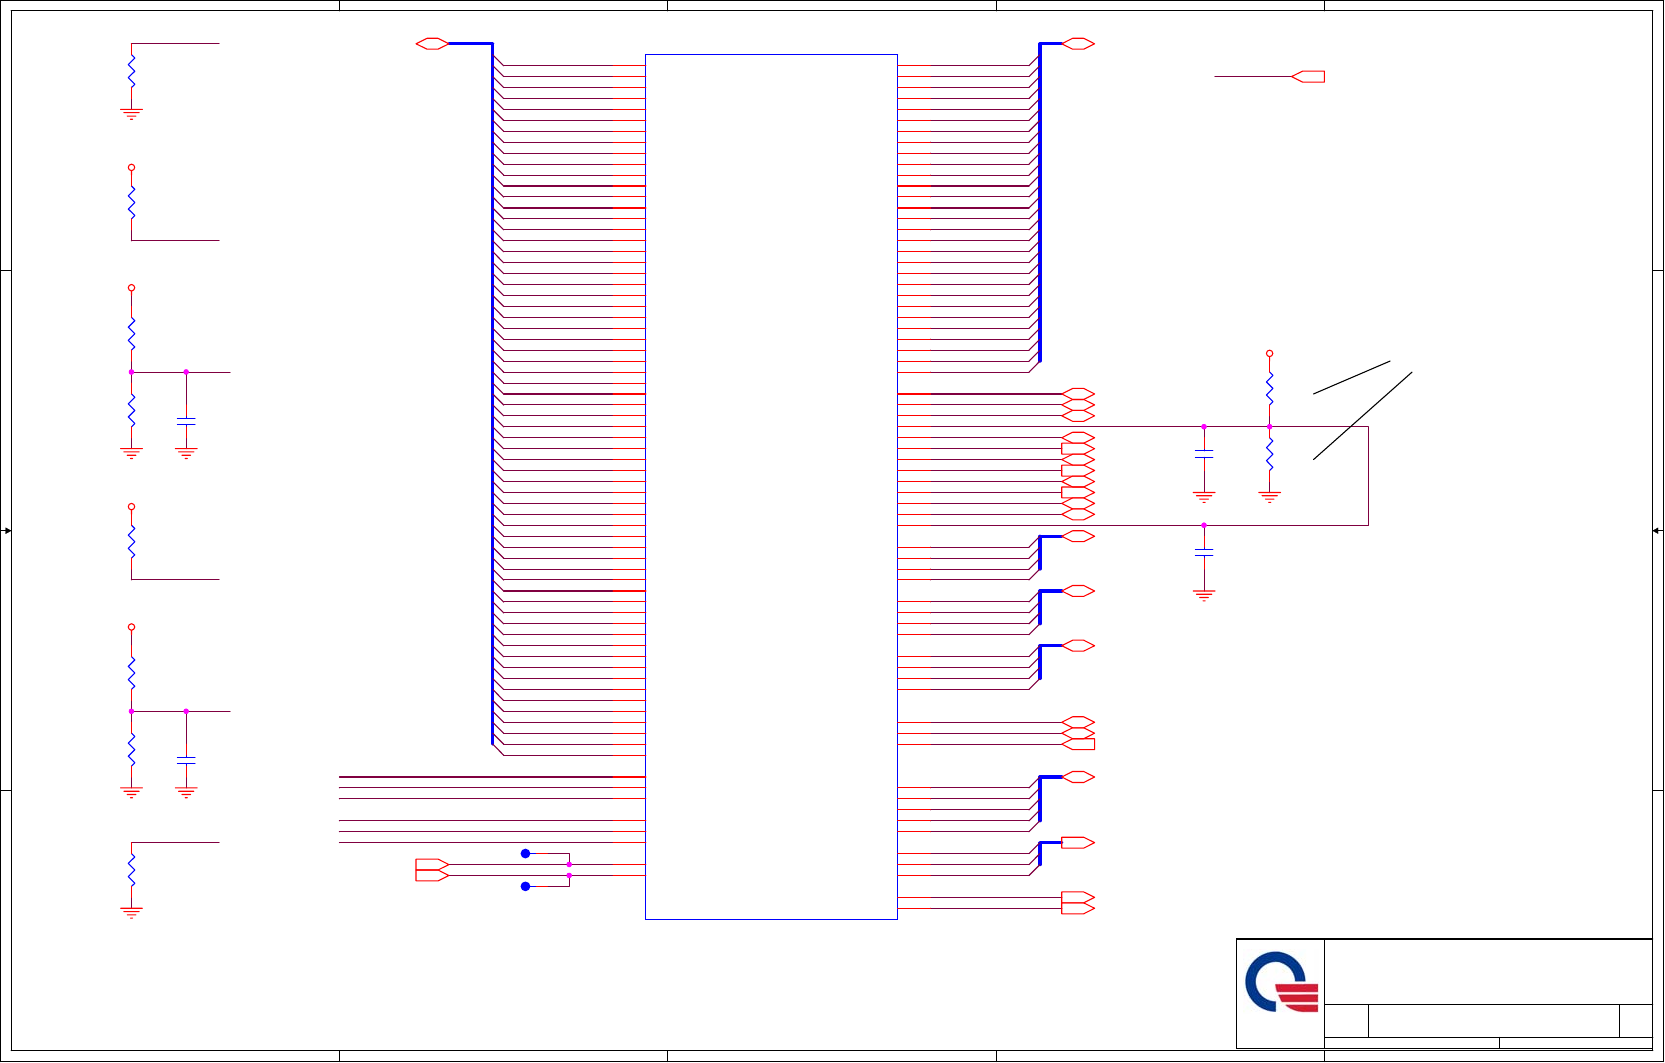This screenshot has width=1665, height=1063.
Task: Select the off-page connector feeding the left bus
Action: [432, 44]
